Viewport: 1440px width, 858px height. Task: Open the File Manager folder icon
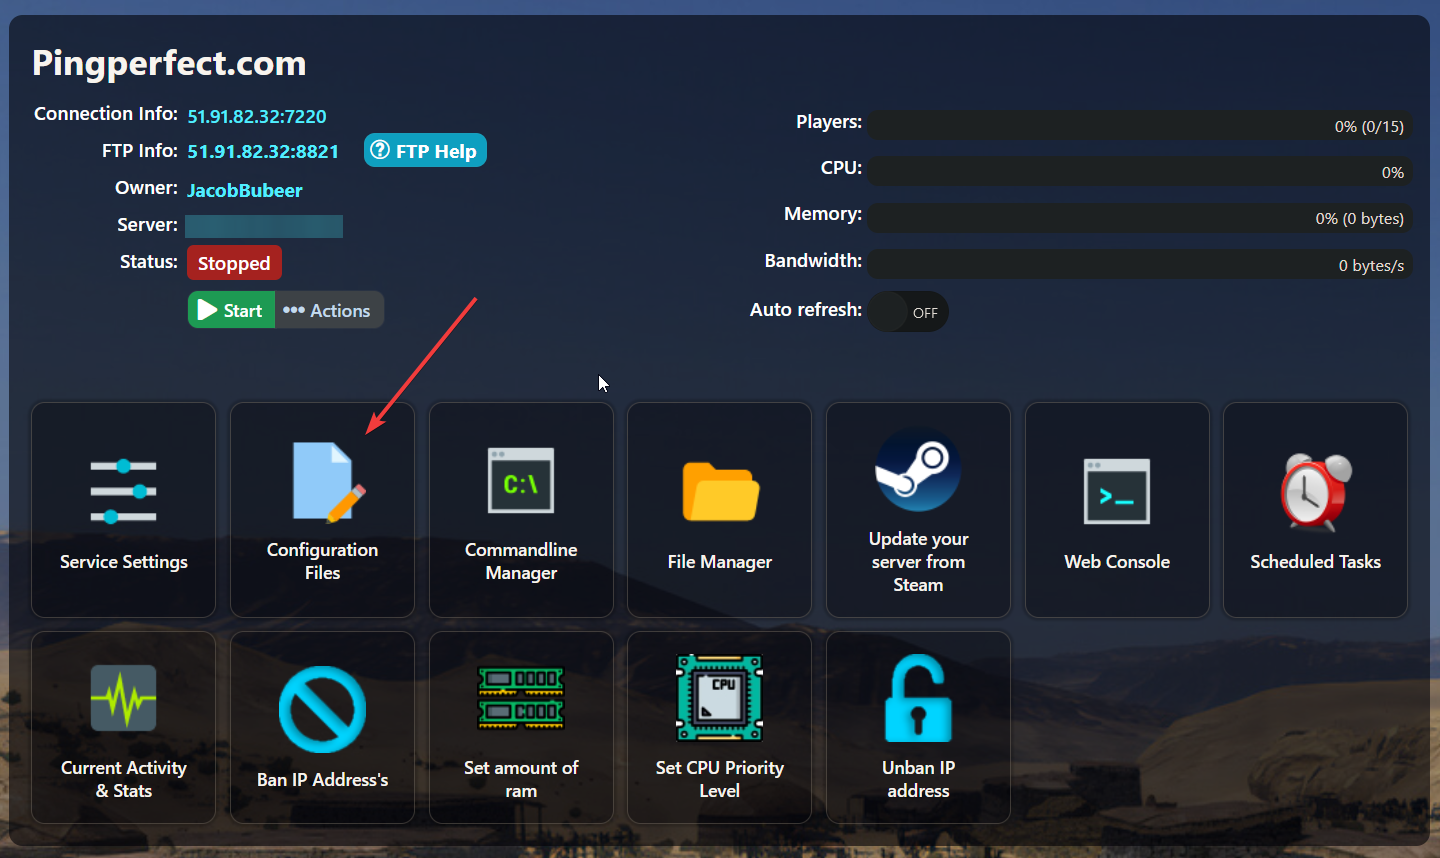coord(720,492)
